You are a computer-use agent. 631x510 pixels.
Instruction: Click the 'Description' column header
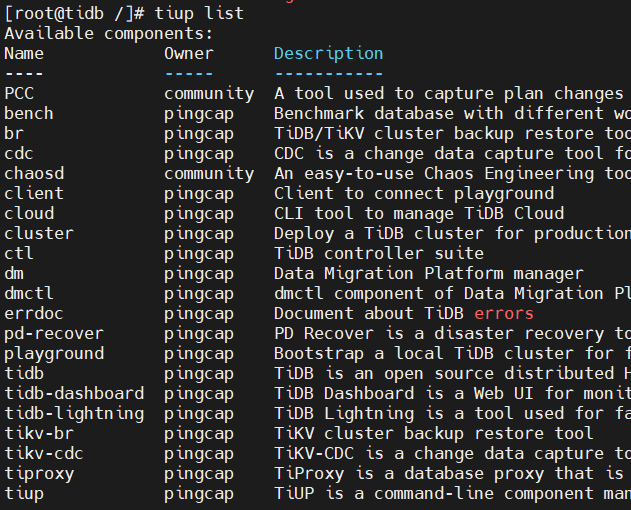point(328,54)
